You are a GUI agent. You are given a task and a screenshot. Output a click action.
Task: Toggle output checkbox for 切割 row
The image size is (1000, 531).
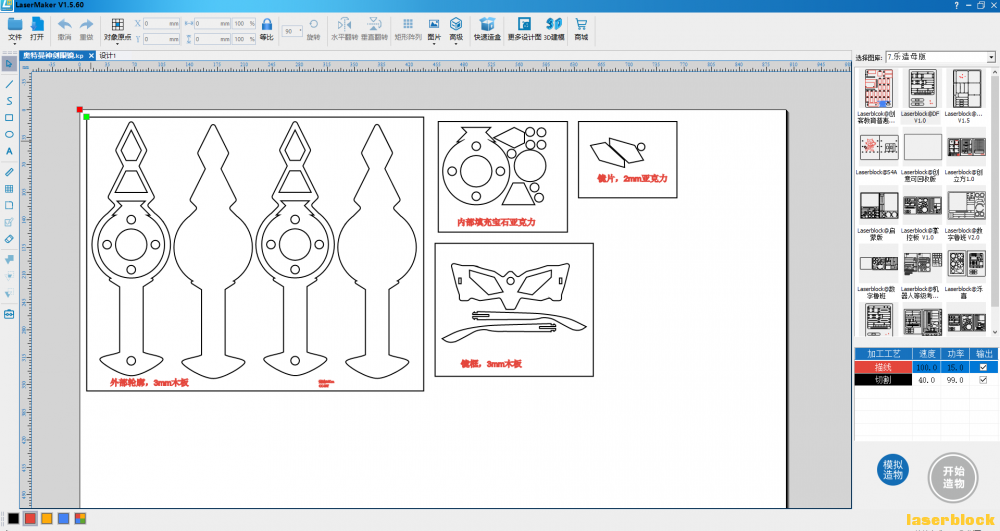click(x=983, y=380)
